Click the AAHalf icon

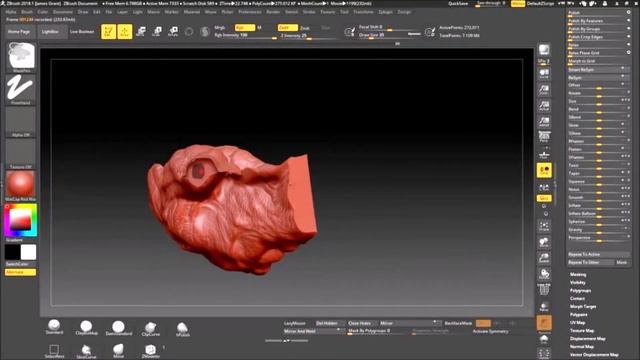point(544,122)
